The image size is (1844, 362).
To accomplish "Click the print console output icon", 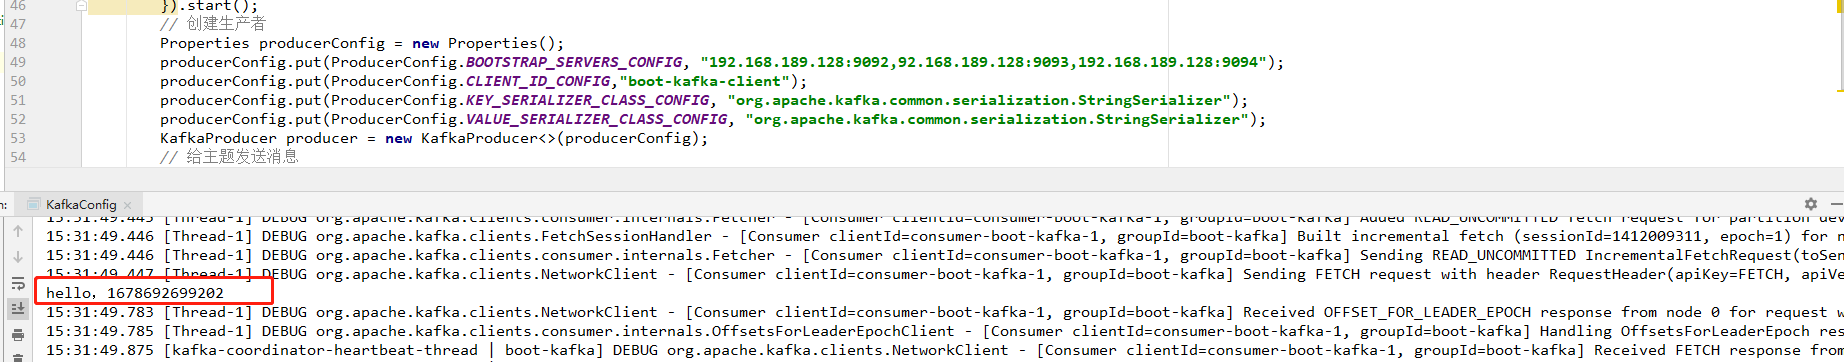I will [x=18, y=335].
